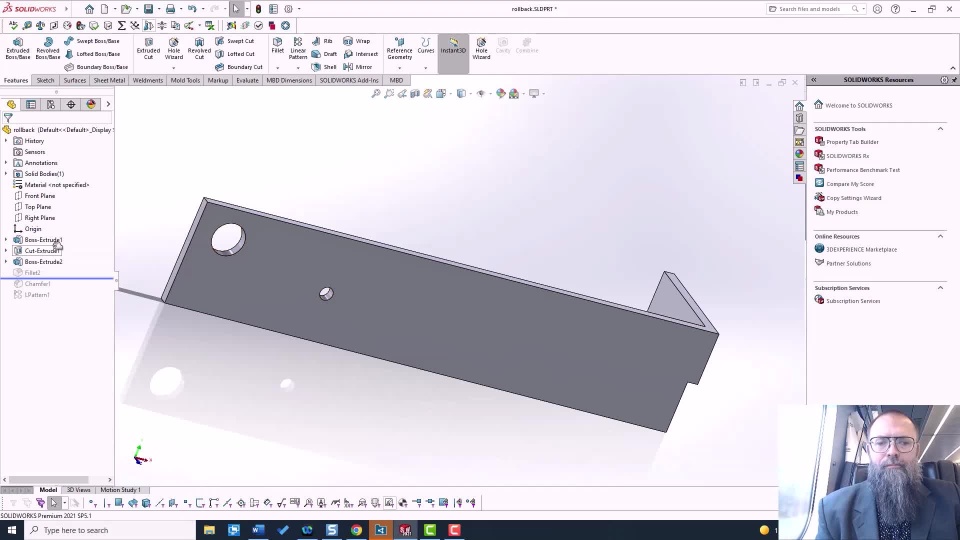Screen dimensions: 960x540
Task: Open Word from the taskbar
Action: click(x=258, y=530)
